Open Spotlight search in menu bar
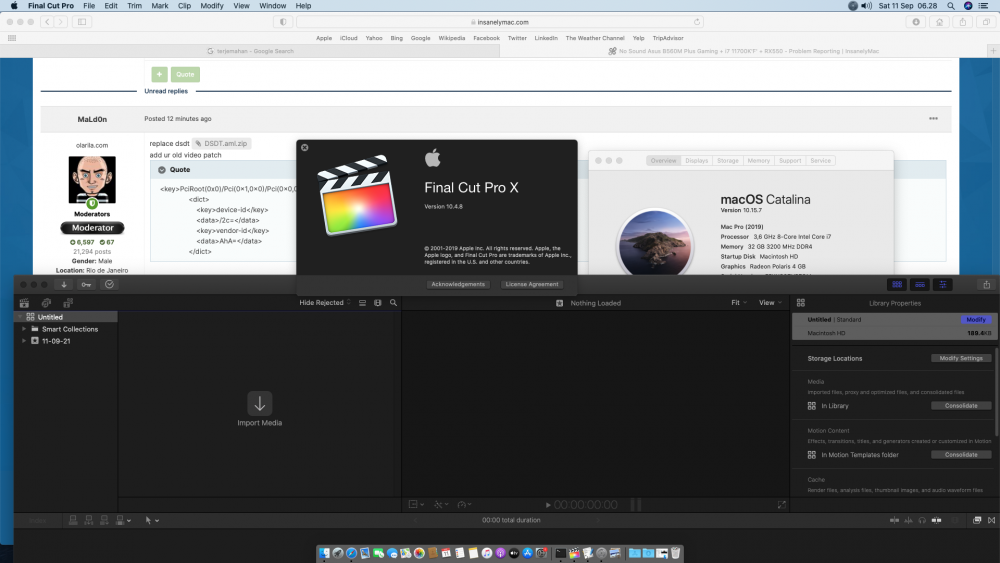This screenshot has height=563, width=1000. point(951,6)
